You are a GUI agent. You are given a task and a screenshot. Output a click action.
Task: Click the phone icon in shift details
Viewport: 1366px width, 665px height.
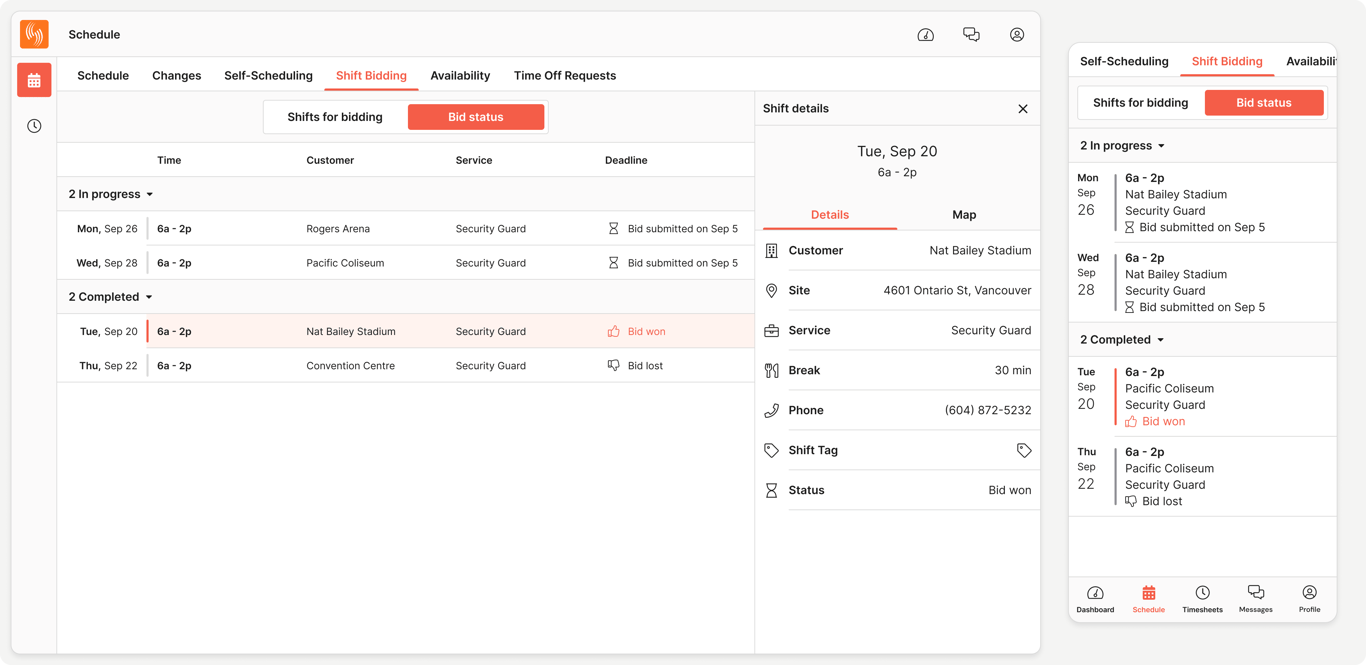point(772,411)
